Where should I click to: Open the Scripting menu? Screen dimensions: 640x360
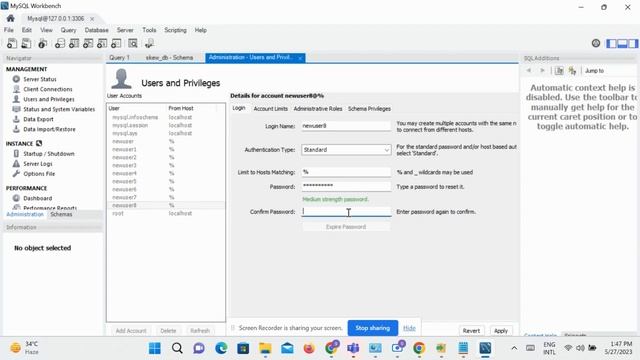tap(175, 30)
